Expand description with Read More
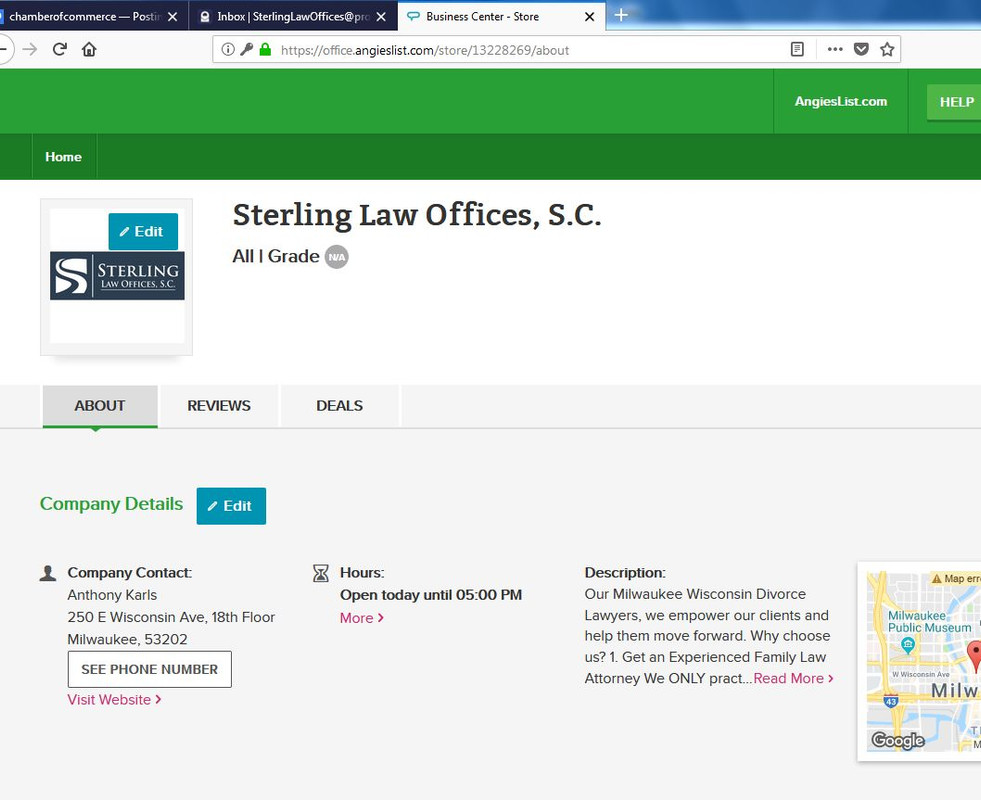Viewport: 981px width, 800px height. click(793, 679)
